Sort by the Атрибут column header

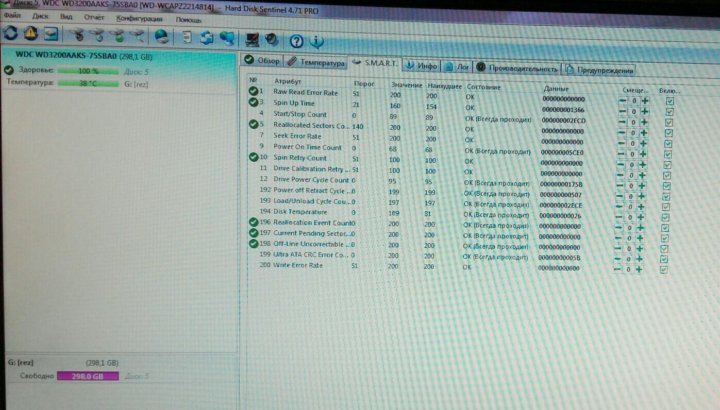tap(287, 81)
